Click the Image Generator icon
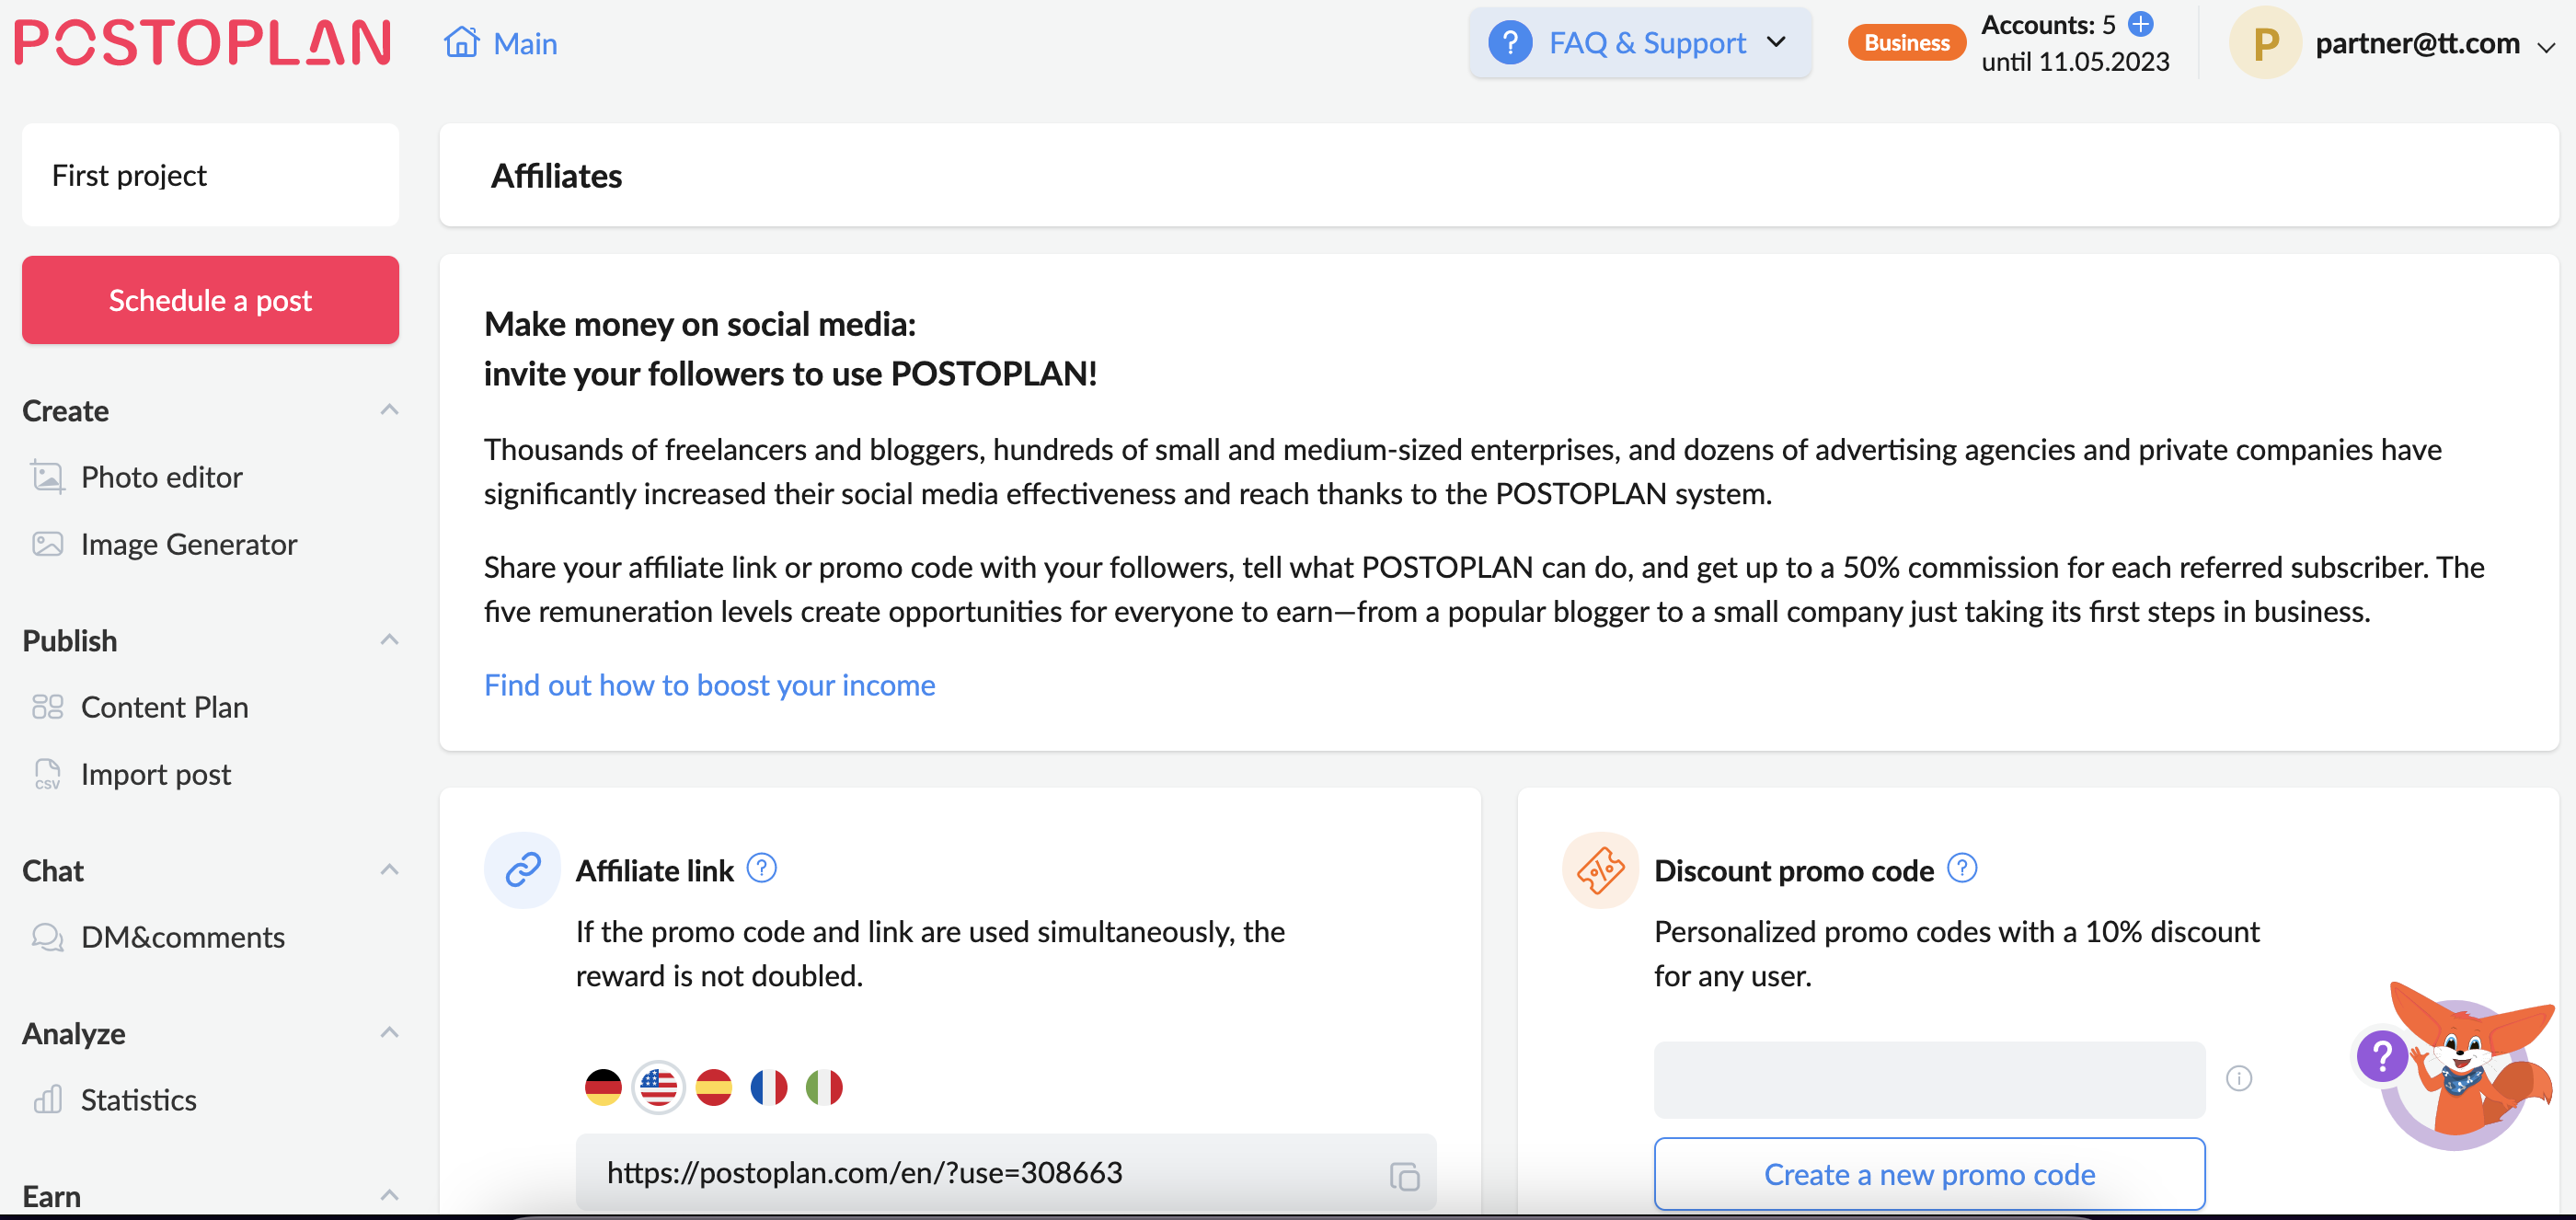The height and width of the screenshot is (1220, 2576). pyautogui.click(x=47, y=544)
